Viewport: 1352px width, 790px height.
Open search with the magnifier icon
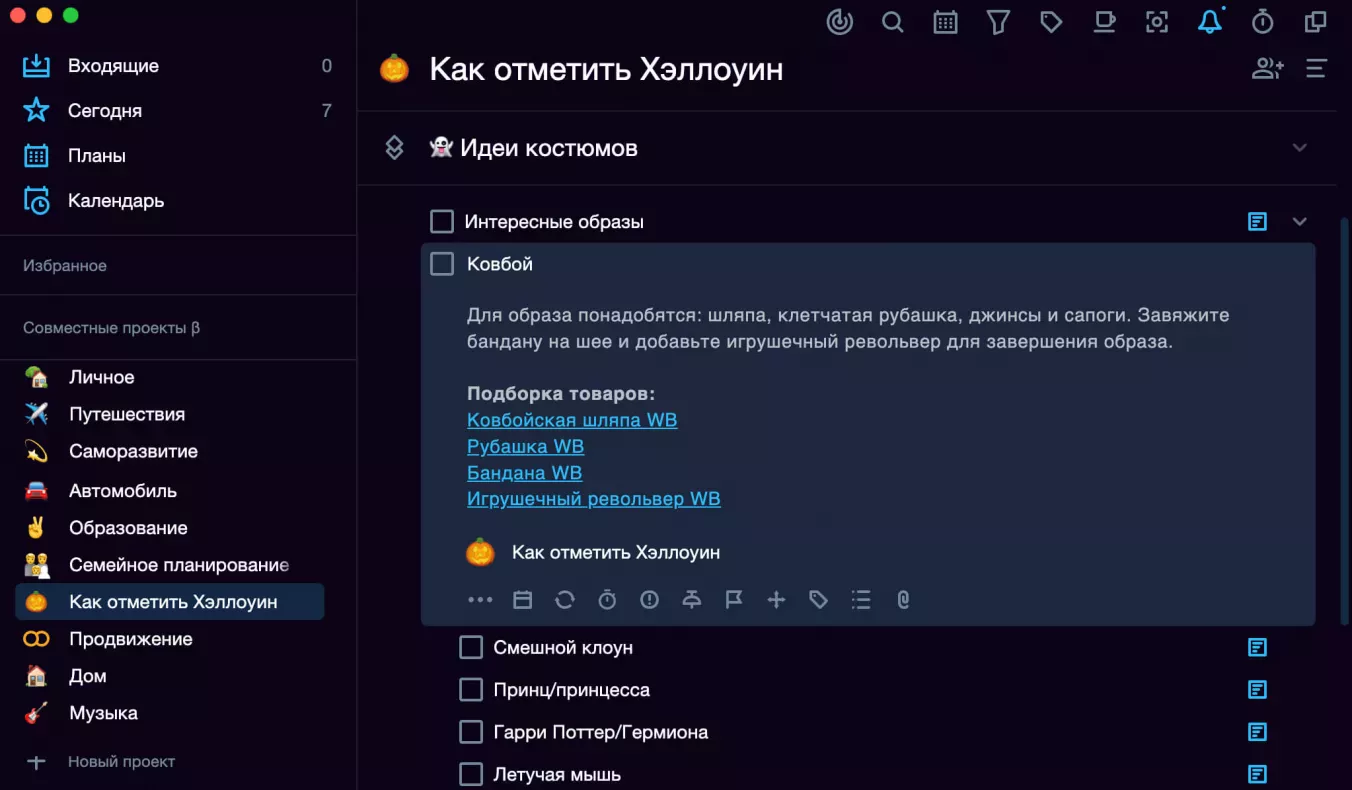coord(893,22)
